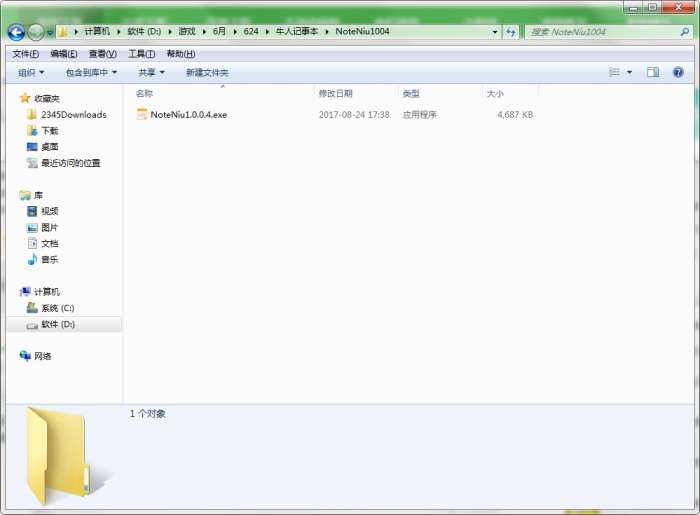This screenshot has width=700, height=515.
Task: Open the 帮助(H) menu
Action: (x=181, y=54)
